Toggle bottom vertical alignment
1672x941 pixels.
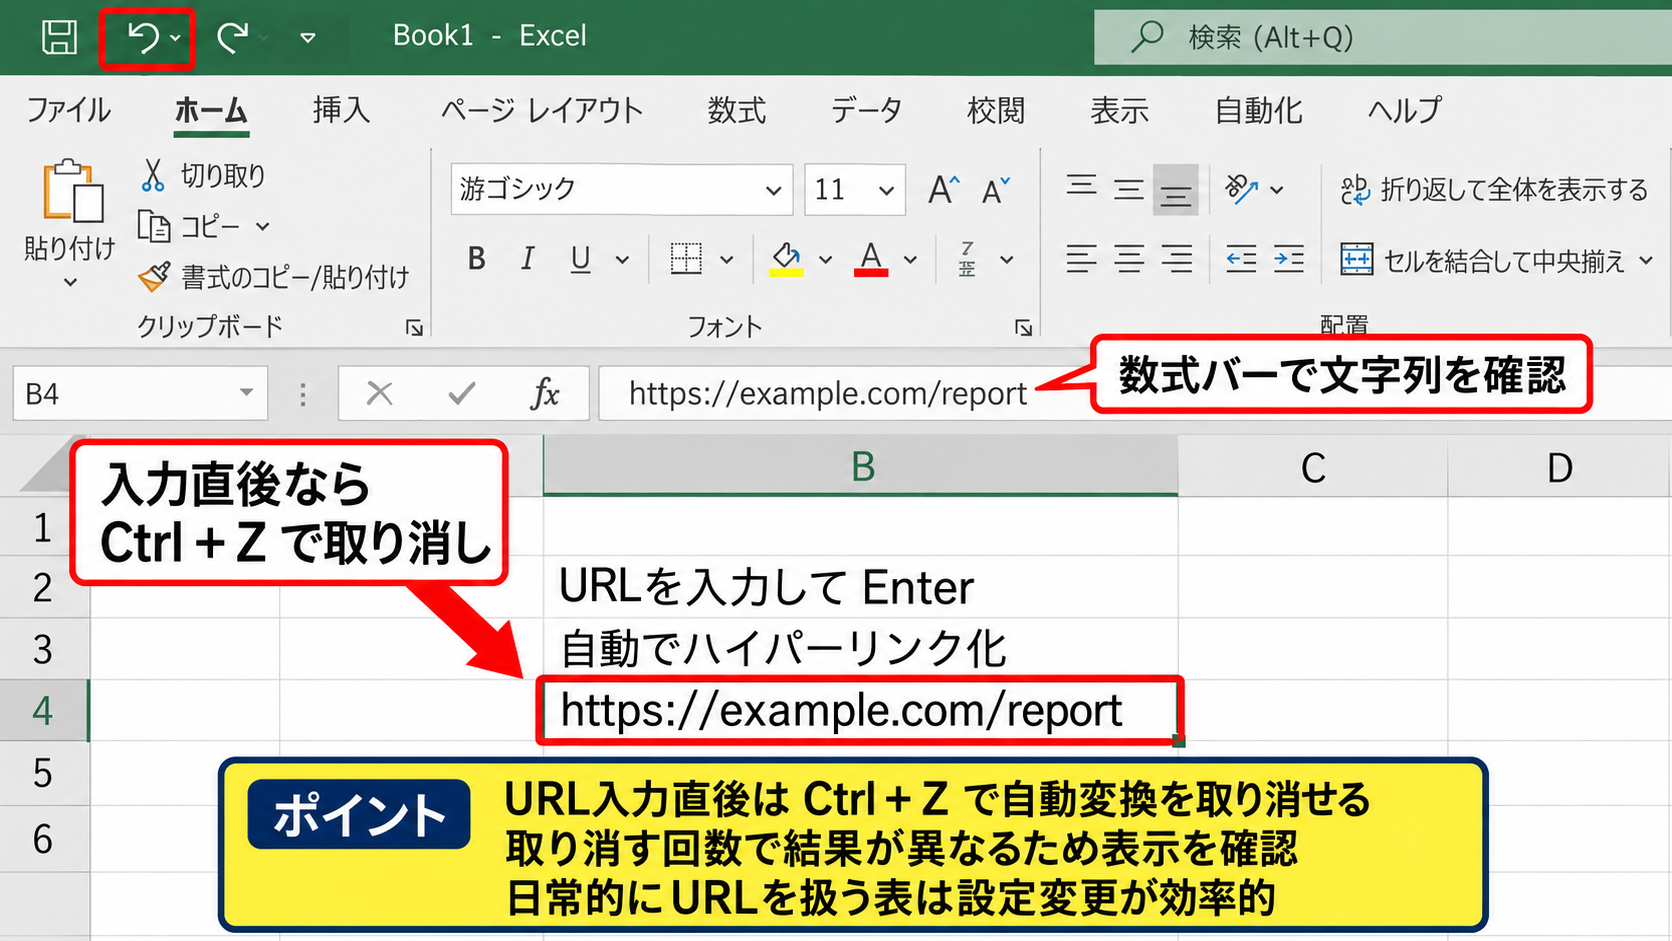click(1175, 190)
